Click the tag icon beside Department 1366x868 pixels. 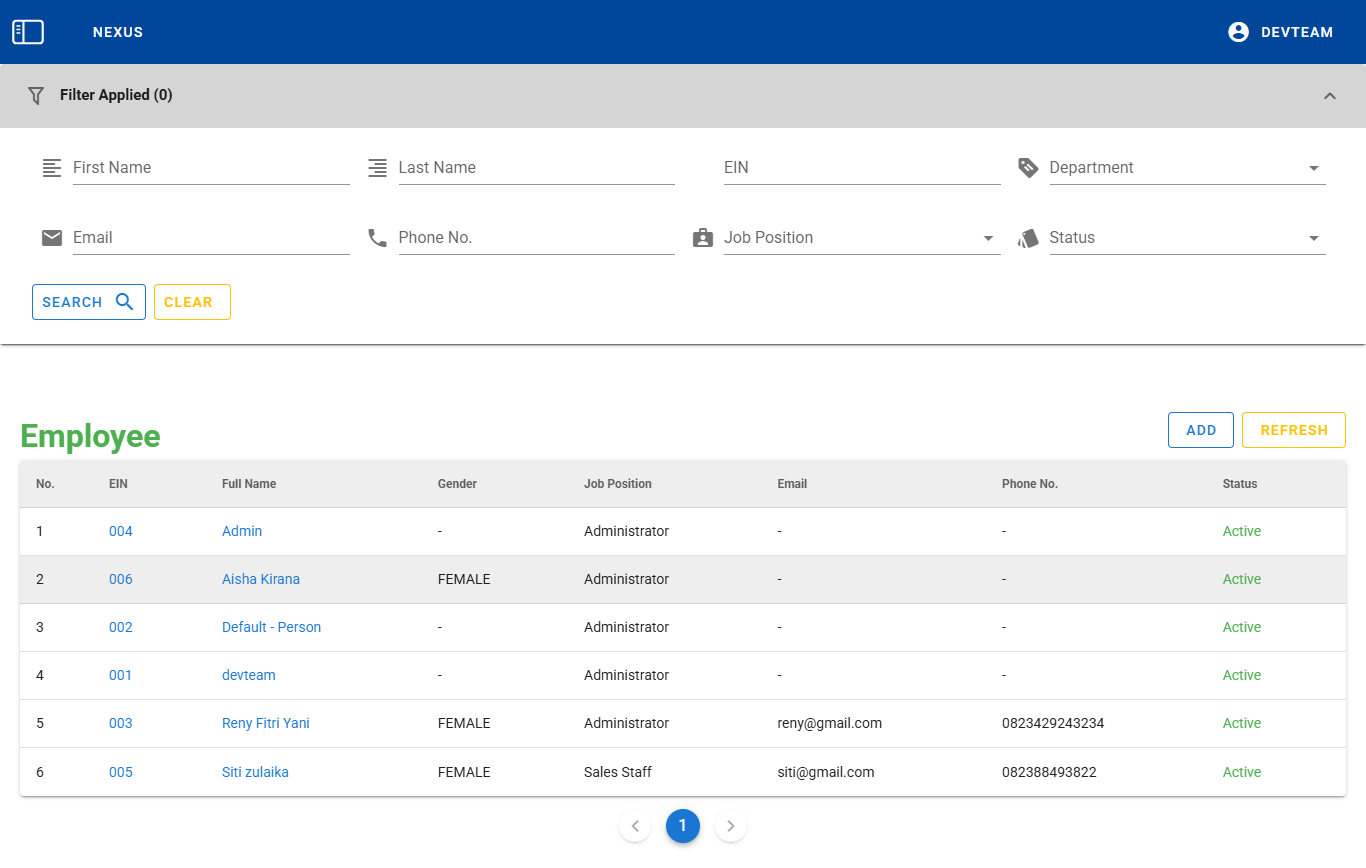(1028, 168)
